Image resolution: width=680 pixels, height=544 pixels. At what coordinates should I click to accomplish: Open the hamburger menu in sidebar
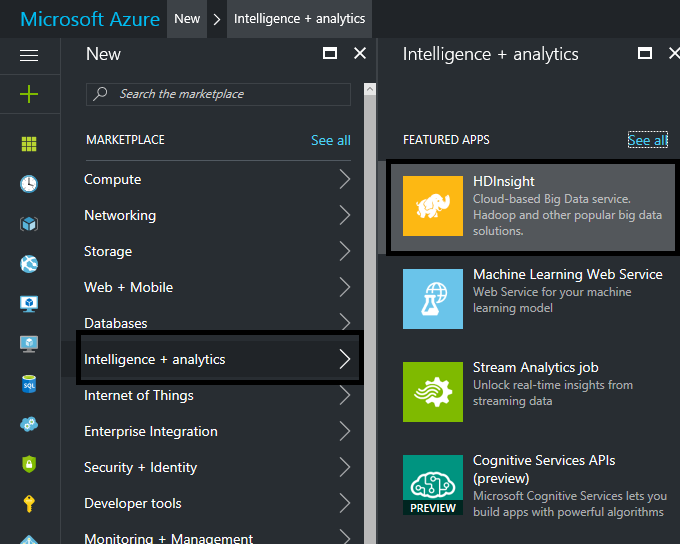[29, 56]
